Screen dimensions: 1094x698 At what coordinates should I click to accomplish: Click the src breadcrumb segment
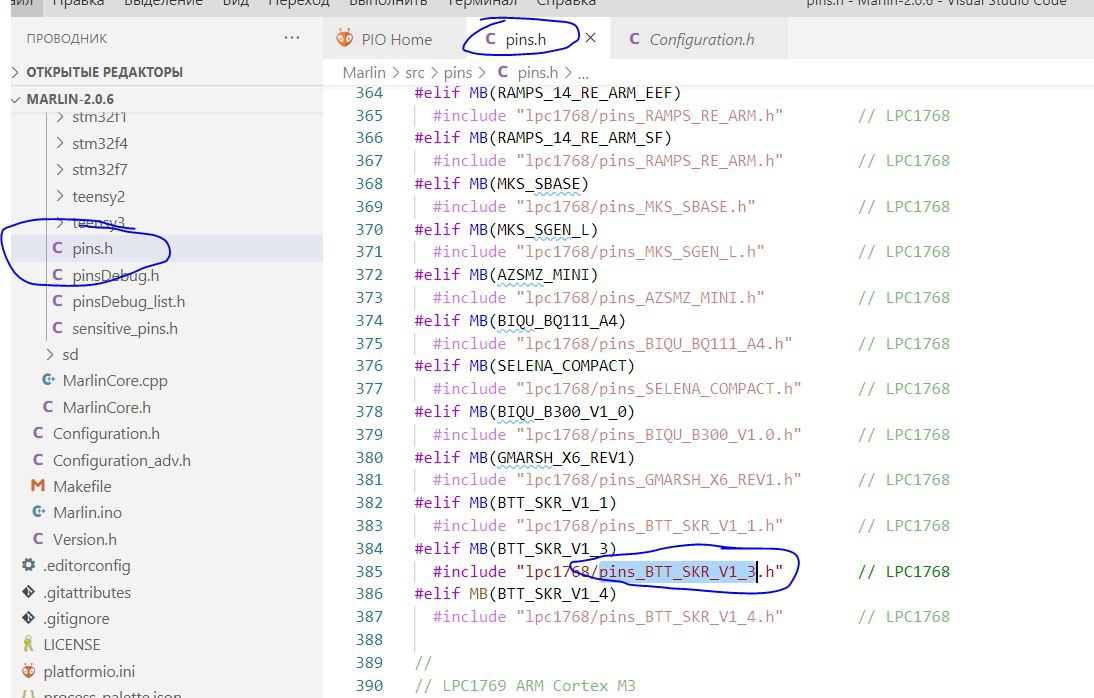tap(414, 73)
